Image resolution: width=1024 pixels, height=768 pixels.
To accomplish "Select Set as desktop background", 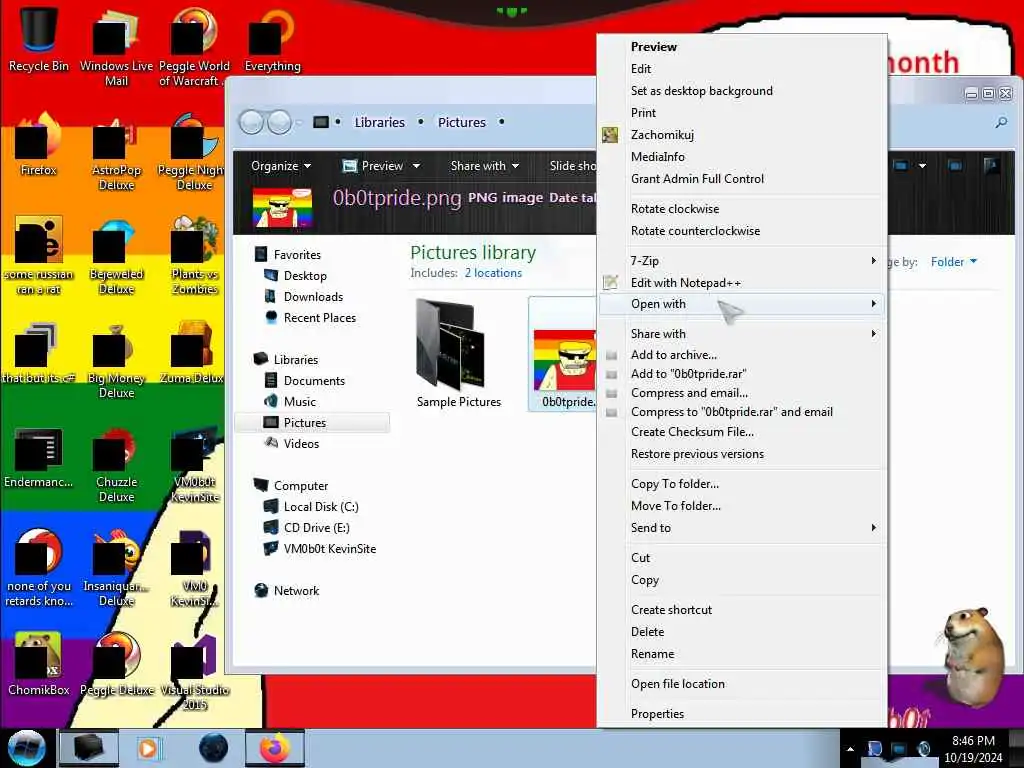I will 742,91.
